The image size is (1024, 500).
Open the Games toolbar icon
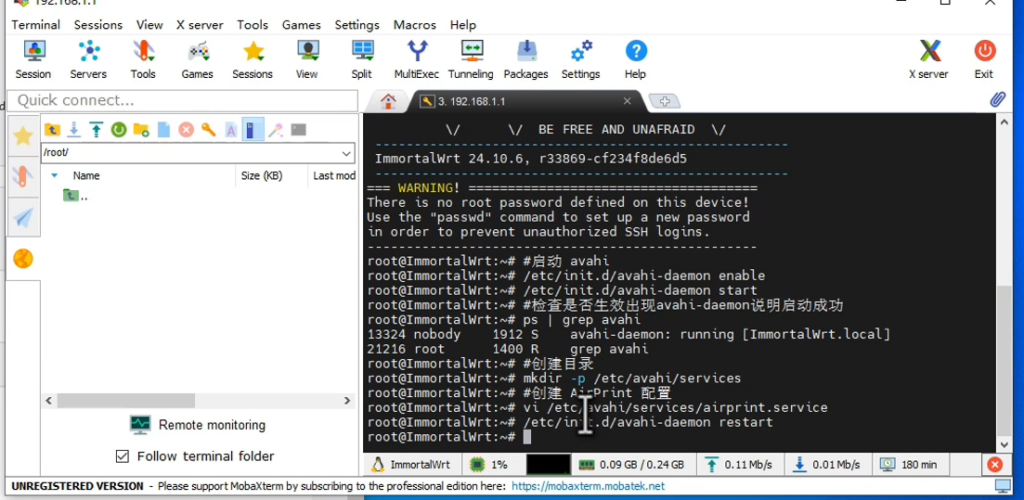pos(197,59)
